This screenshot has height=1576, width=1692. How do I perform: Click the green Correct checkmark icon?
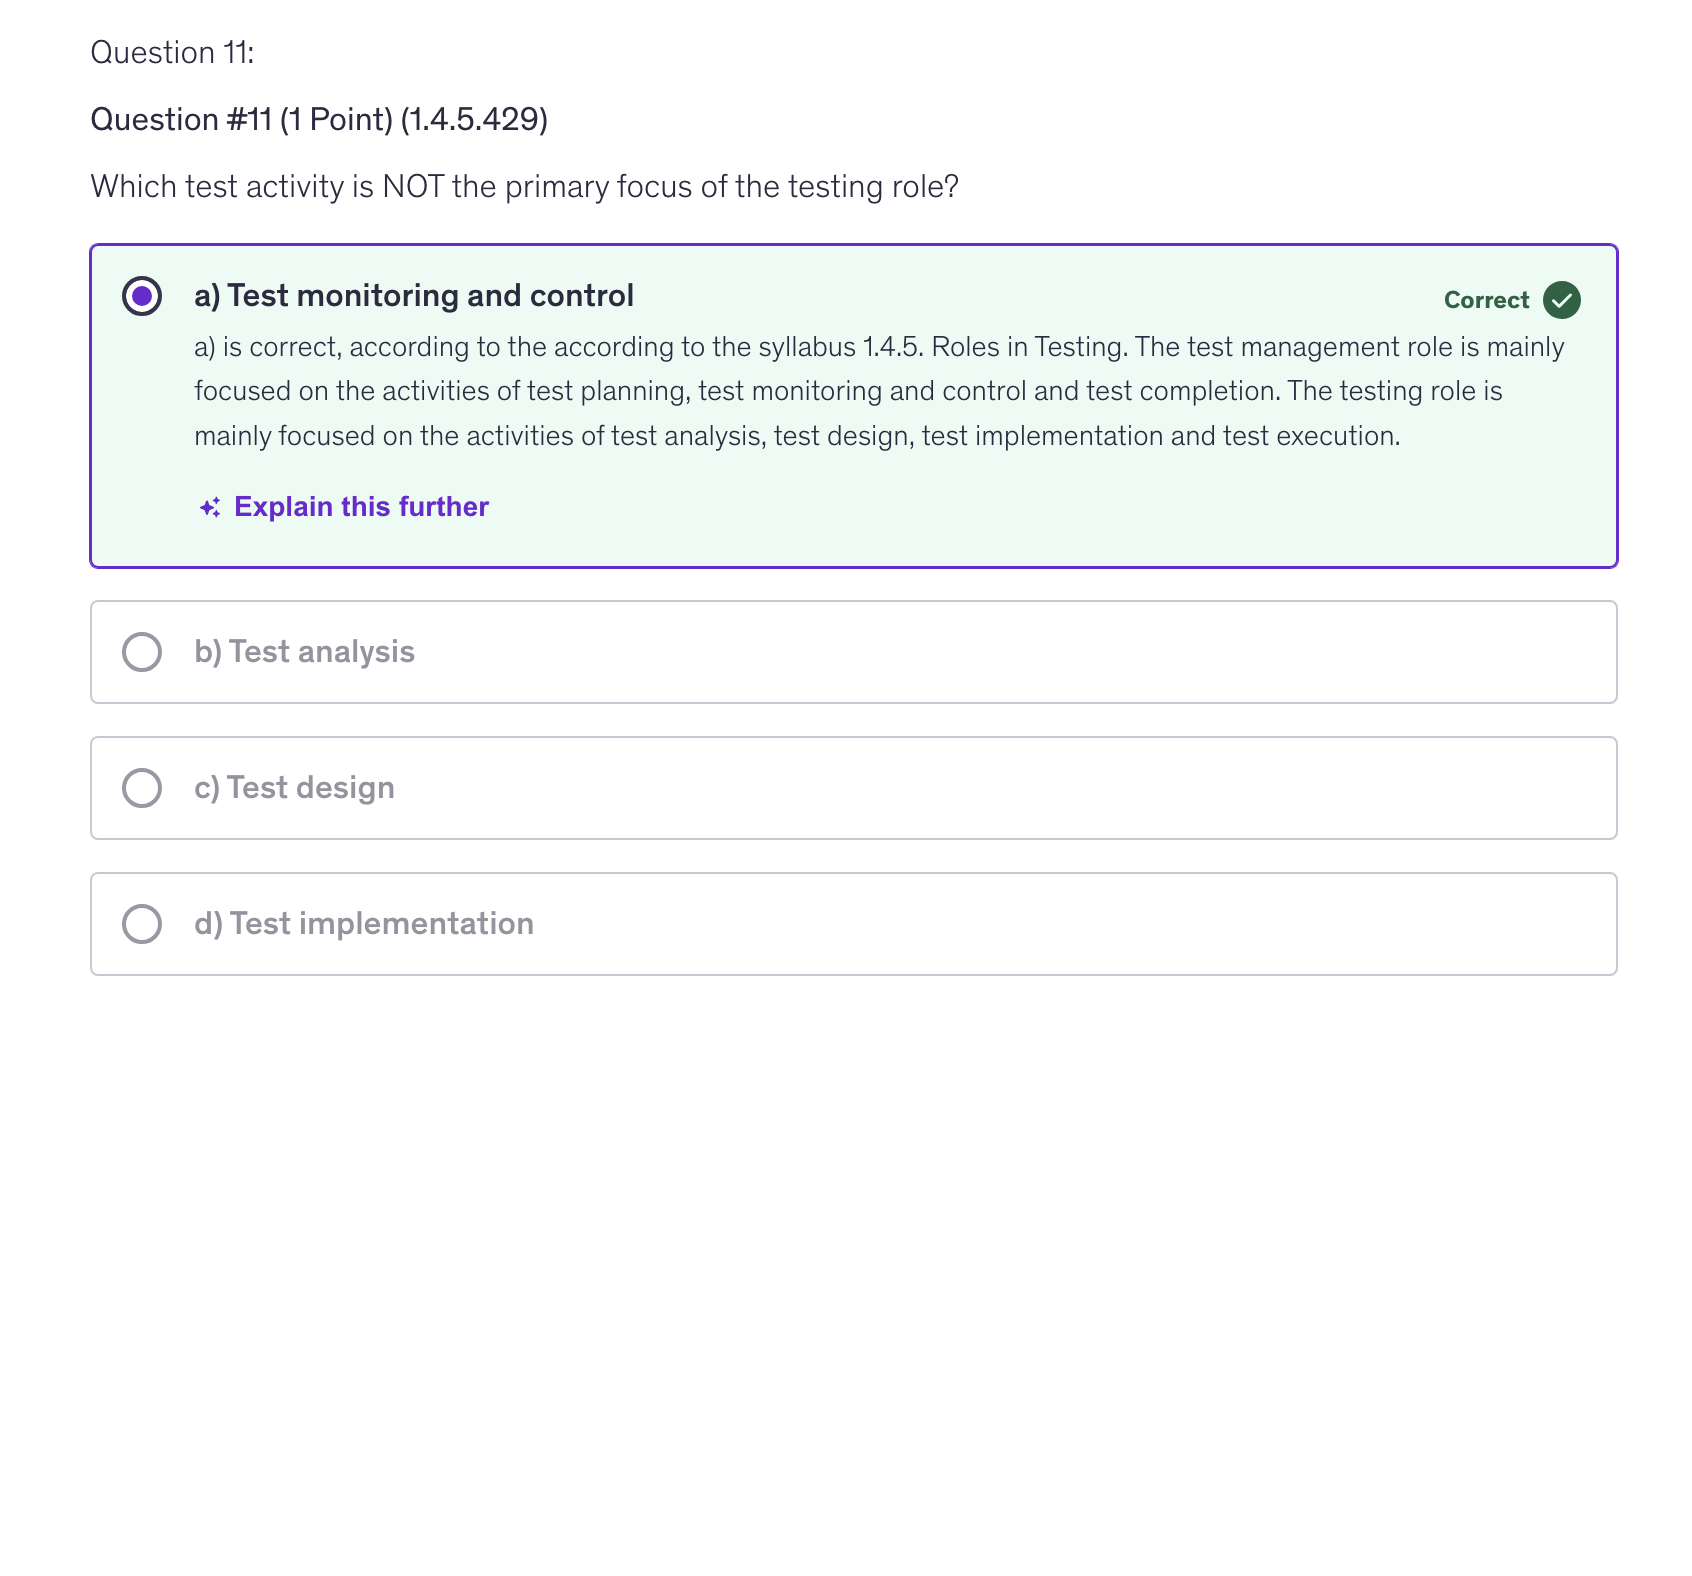[x=1561, y=300]
